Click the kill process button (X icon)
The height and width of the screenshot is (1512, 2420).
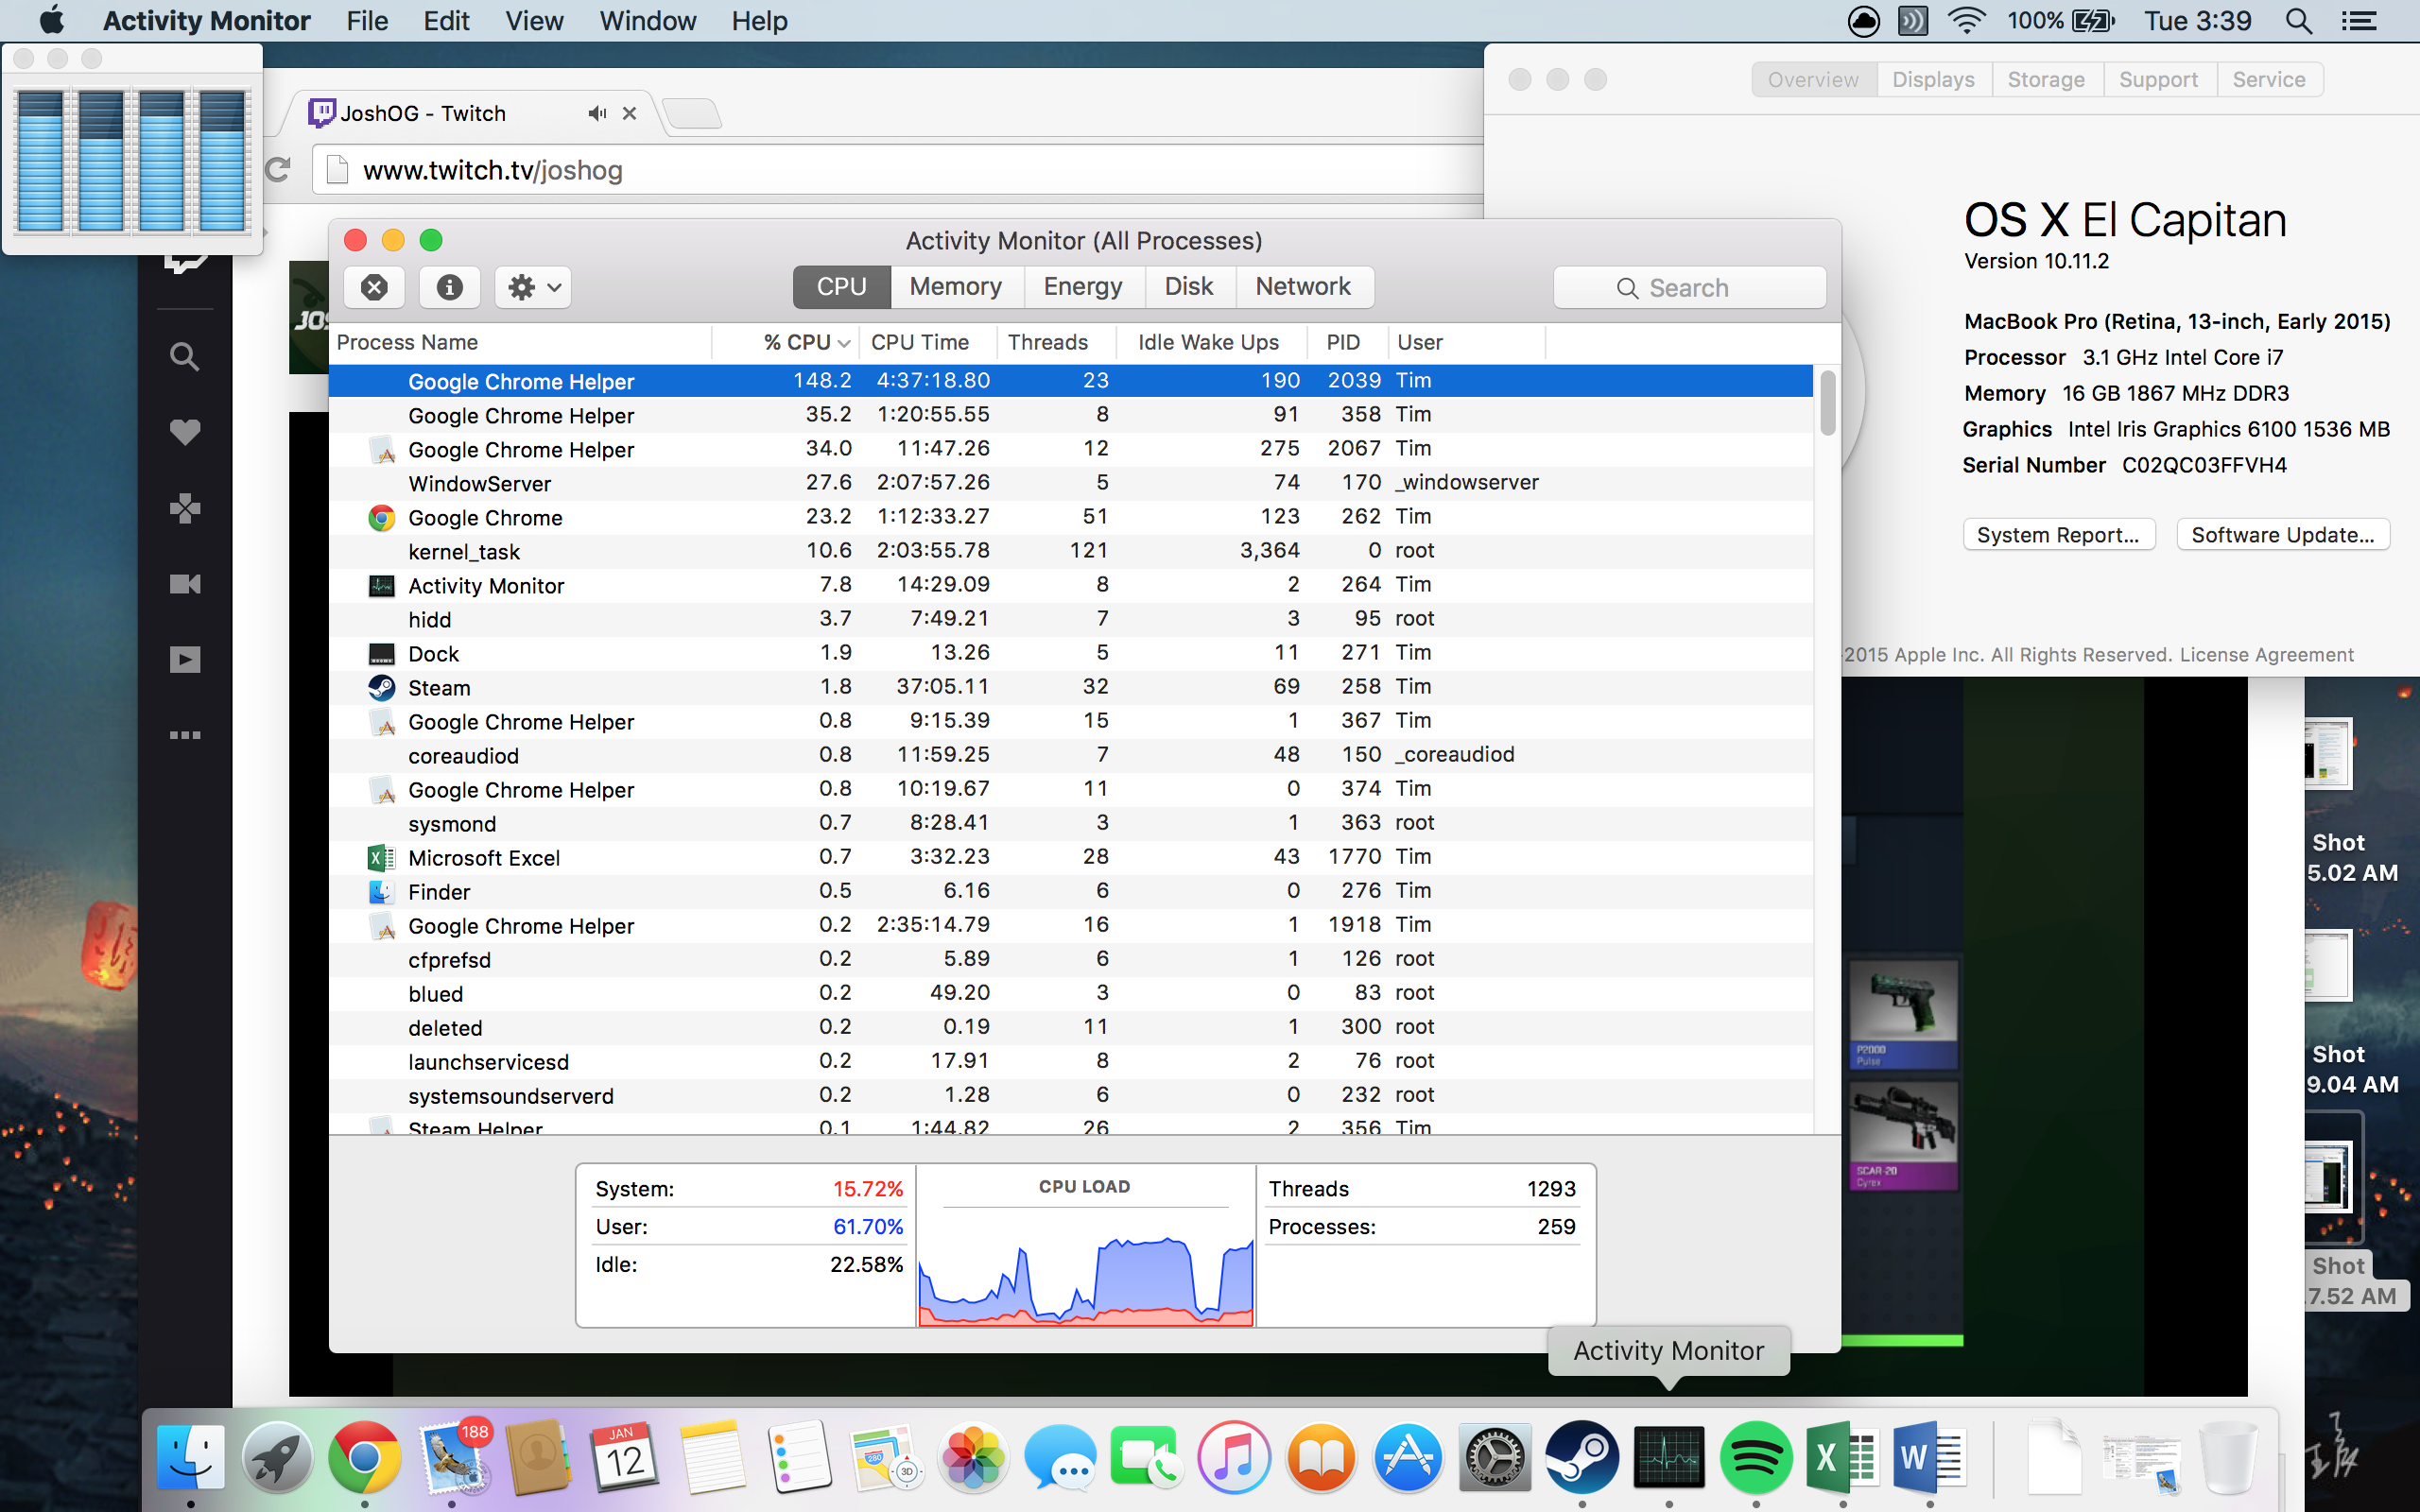[372, 285]
